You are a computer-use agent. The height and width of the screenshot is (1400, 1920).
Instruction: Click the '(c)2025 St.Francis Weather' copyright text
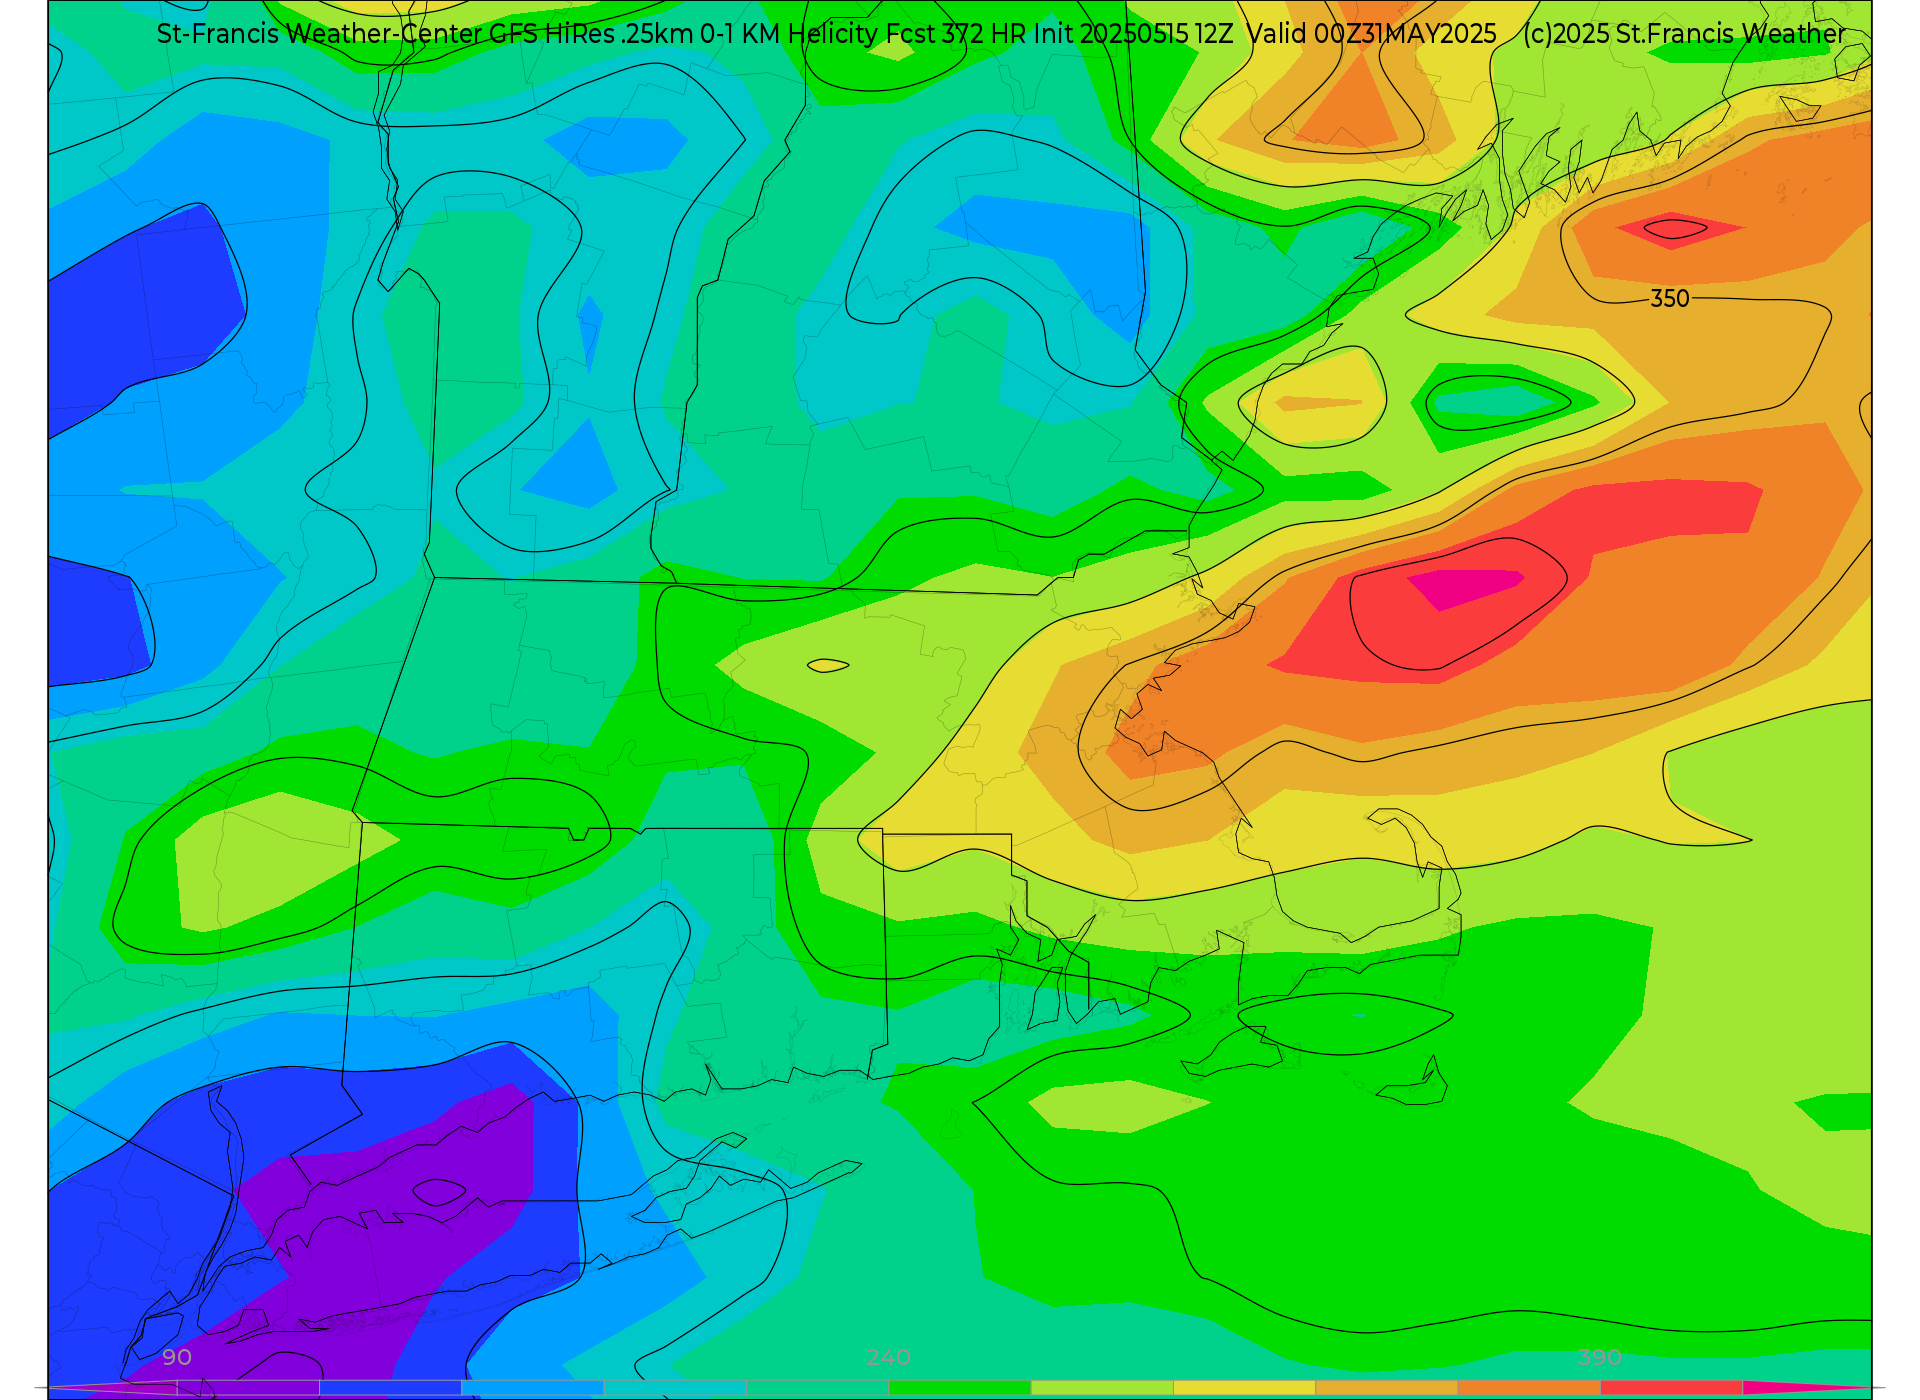[x=1684, y=34]
